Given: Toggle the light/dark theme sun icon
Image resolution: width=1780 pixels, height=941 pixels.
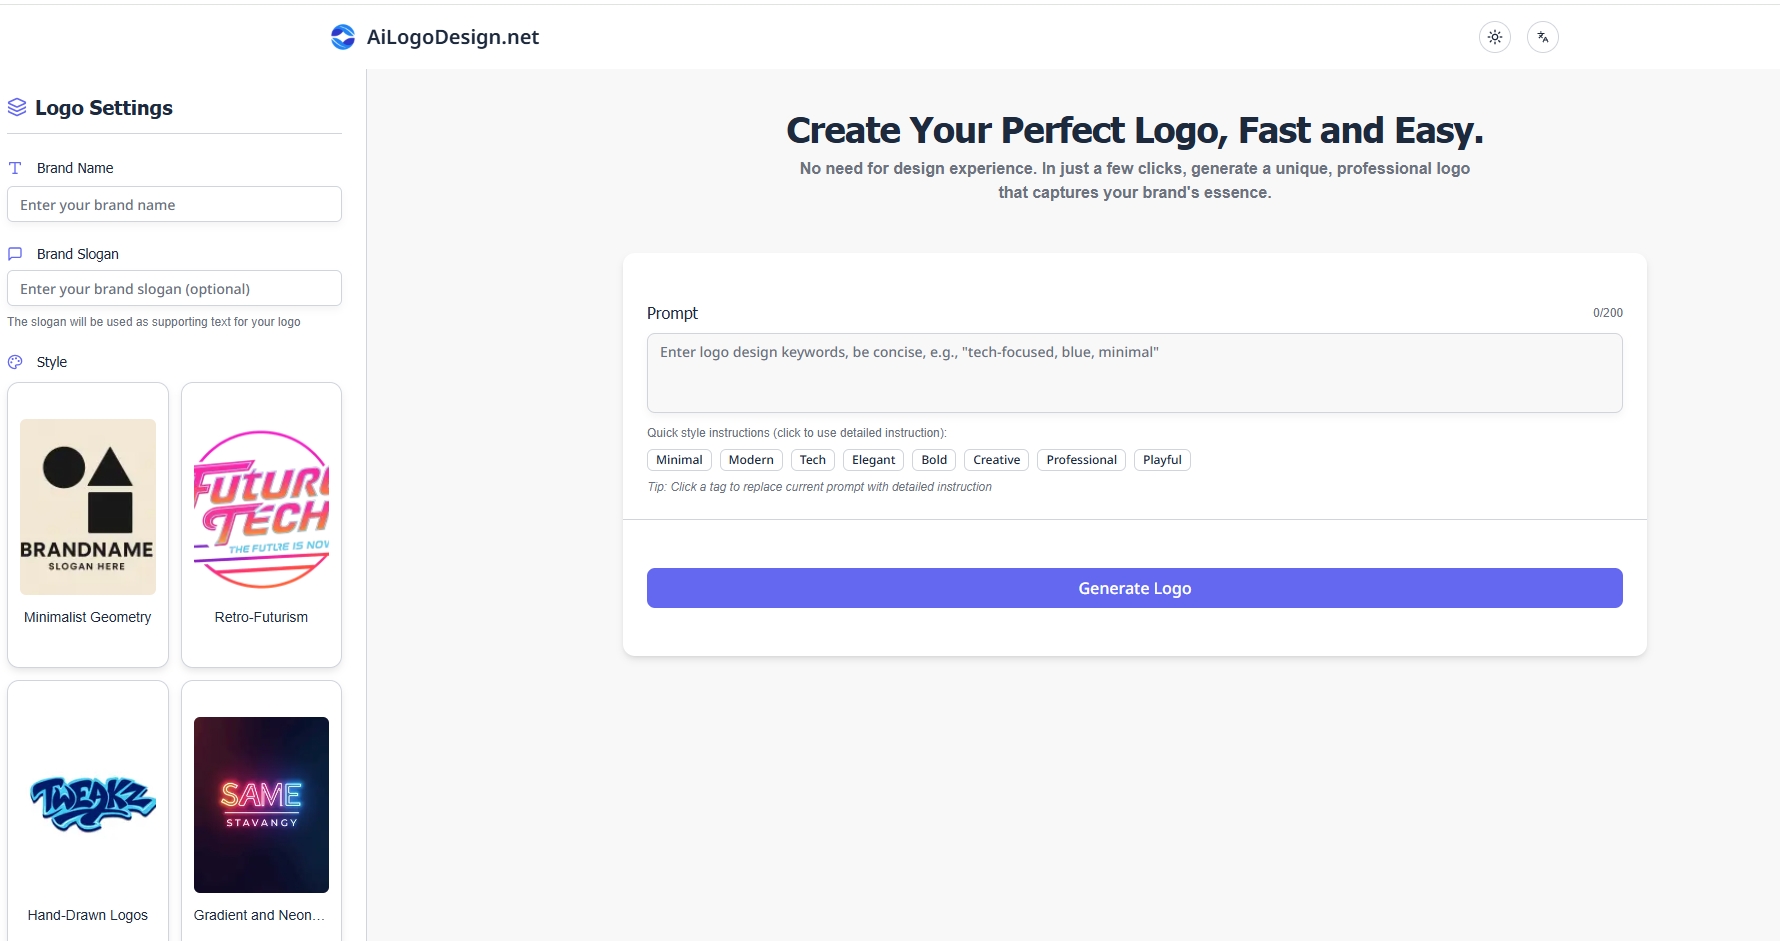Looking at the screenshot, I should [x=1494, y=37].
